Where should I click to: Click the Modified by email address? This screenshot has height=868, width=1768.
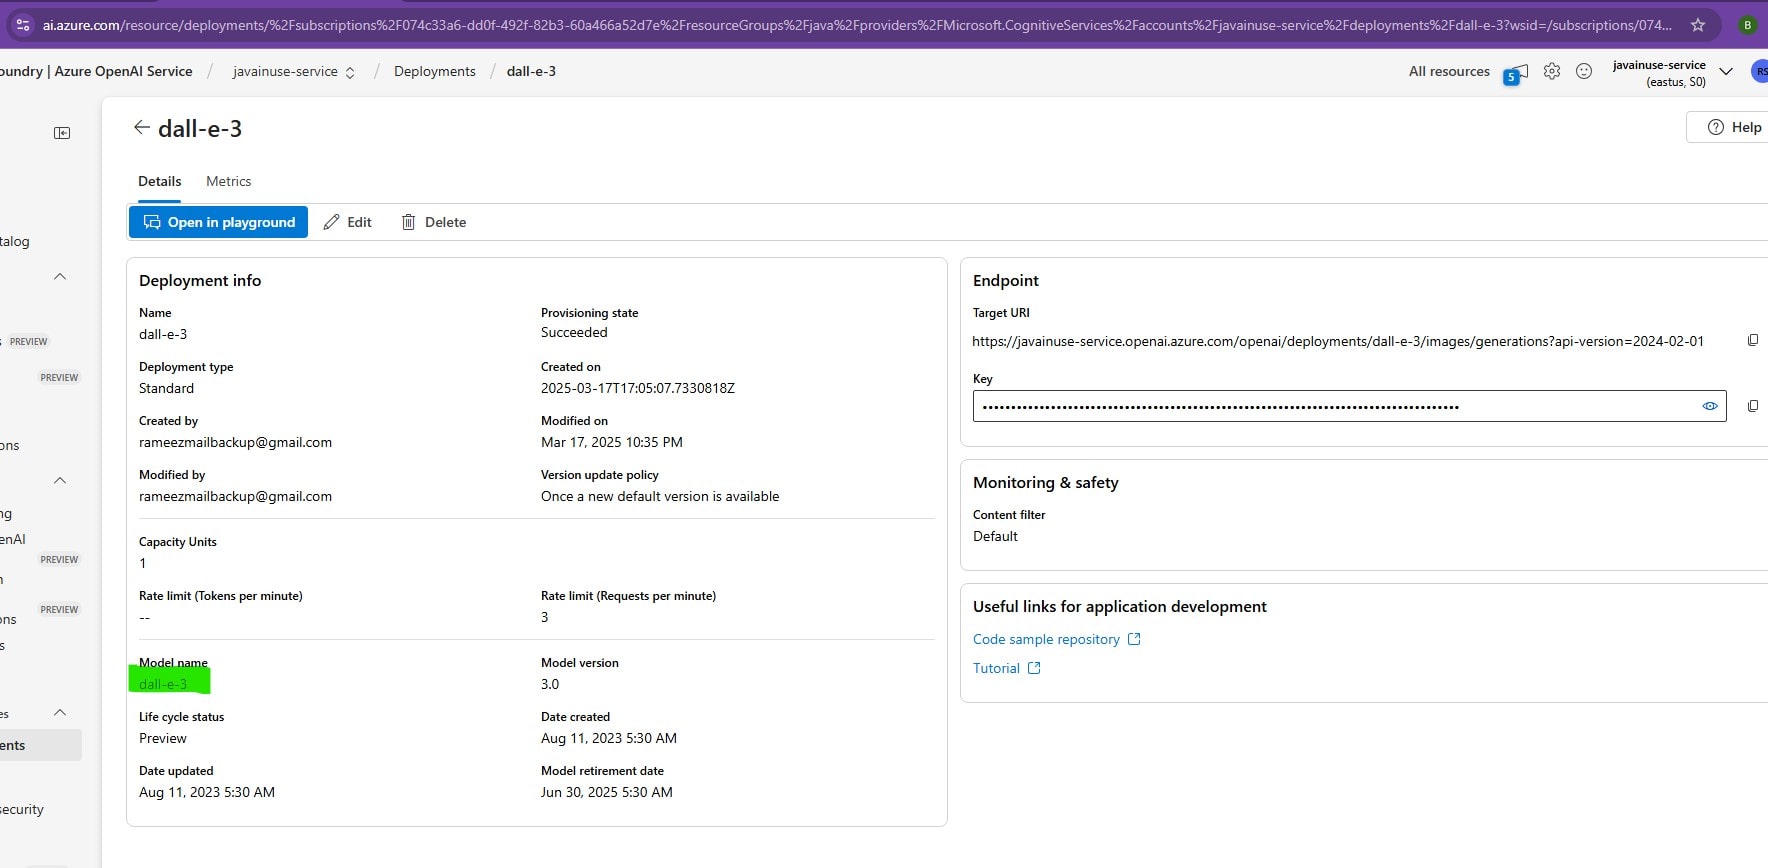pos(235,496)
